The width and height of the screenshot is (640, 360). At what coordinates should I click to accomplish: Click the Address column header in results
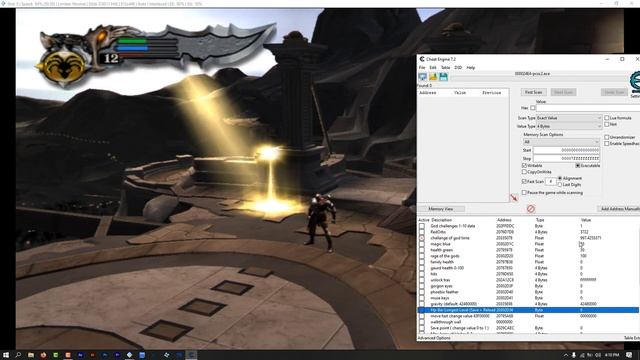coord(428,93)
